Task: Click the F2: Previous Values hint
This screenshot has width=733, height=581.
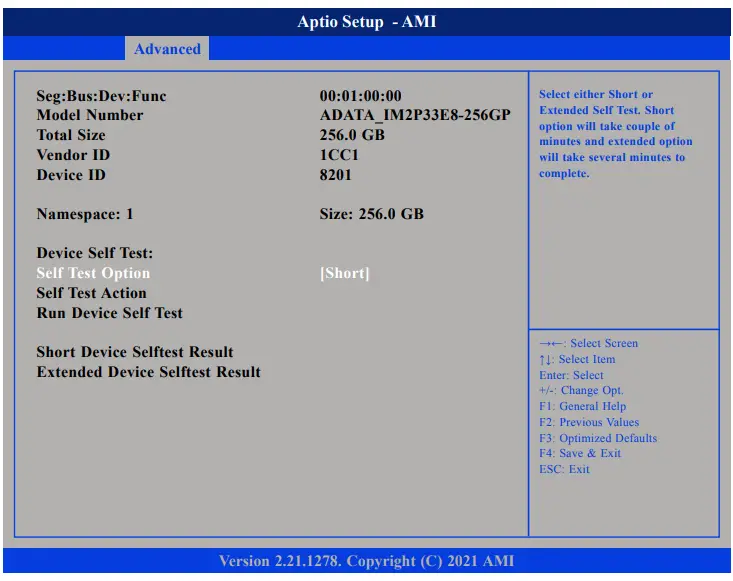Action: click(x=589, y=422)
